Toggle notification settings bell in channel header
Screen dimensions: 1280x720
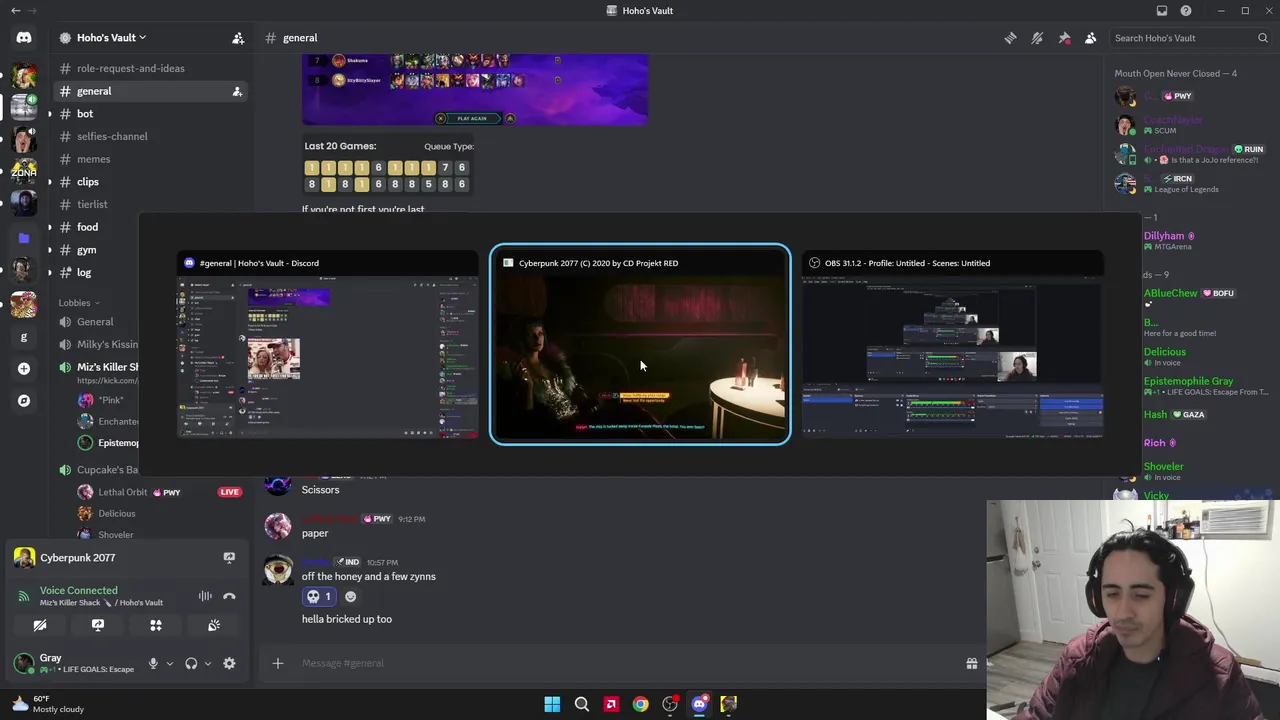point(1037,38)
